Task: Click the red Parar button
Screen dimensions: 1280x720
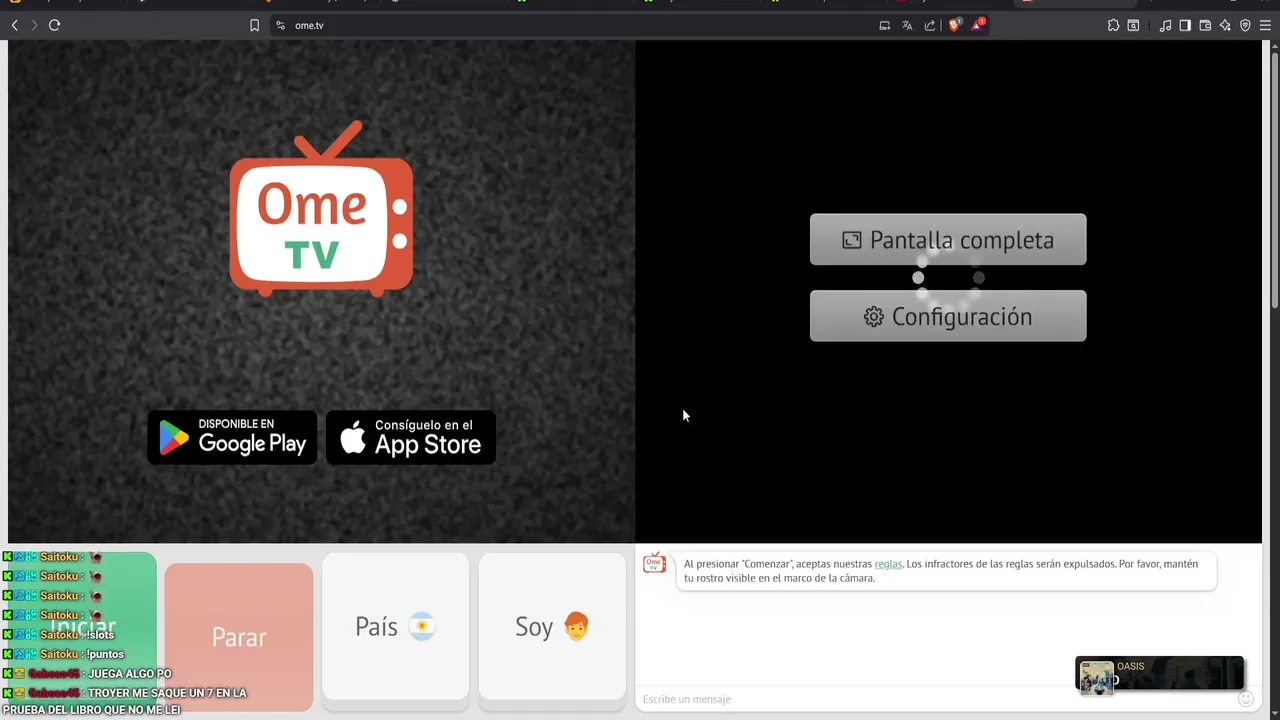Action: [x=239, y=637]
